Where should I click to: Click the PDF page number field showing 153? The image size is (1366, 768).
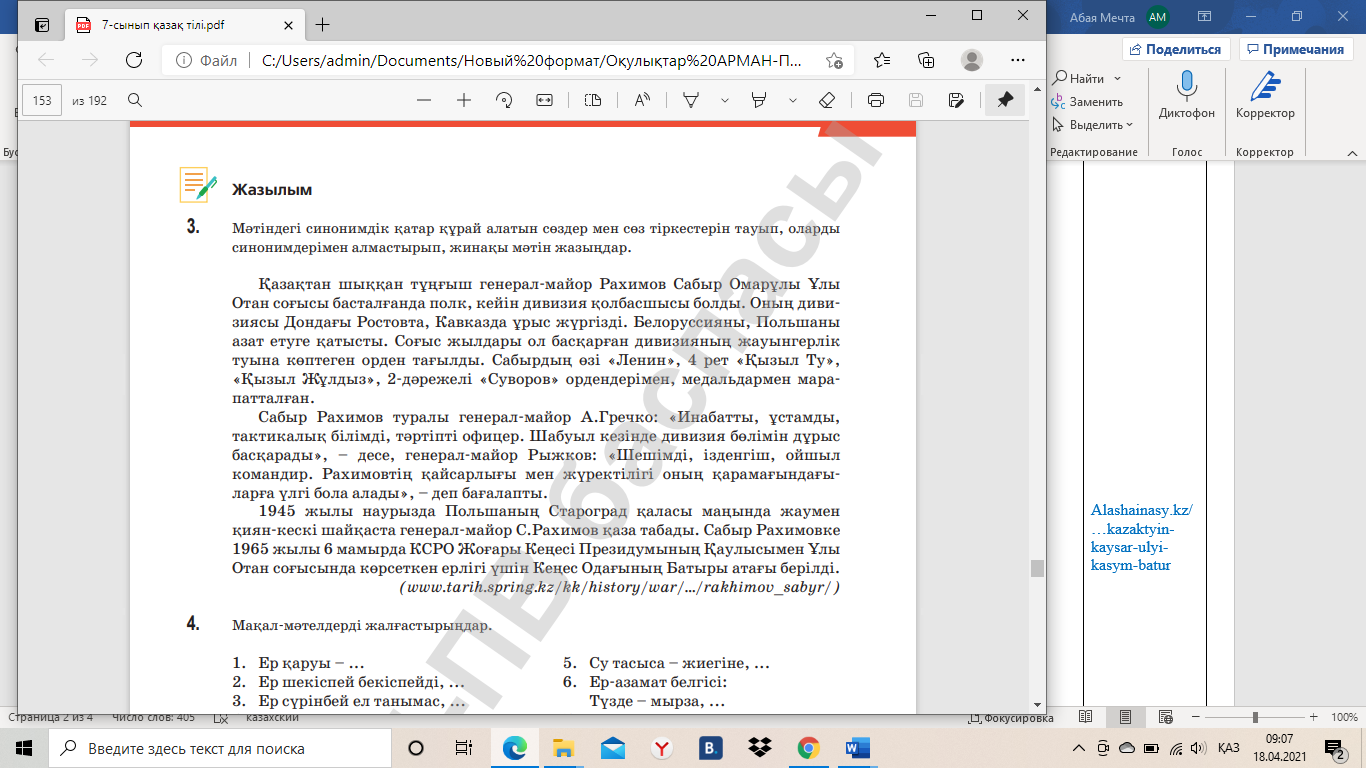(43, 100)
